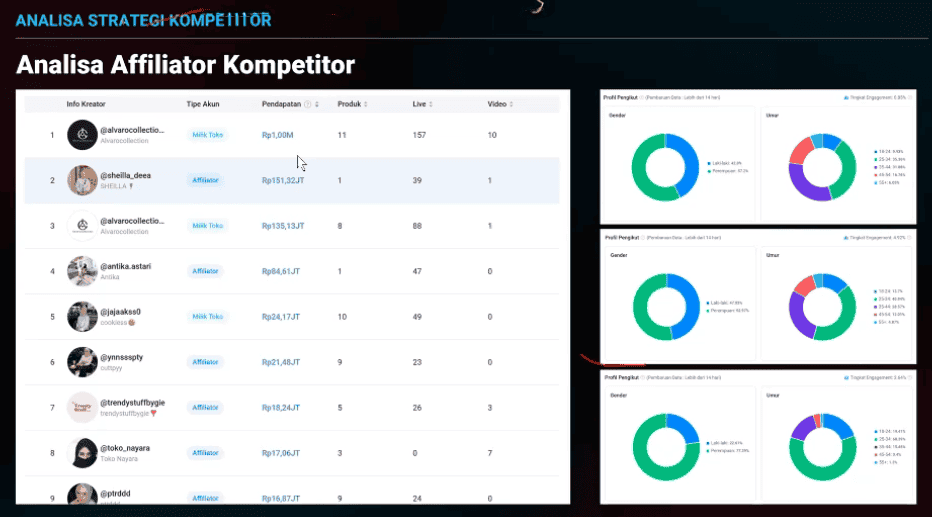Click the Rp1,00M revenue value
Image resolution: width=932 pixels, height=517 pixels.
pos(277,135)
